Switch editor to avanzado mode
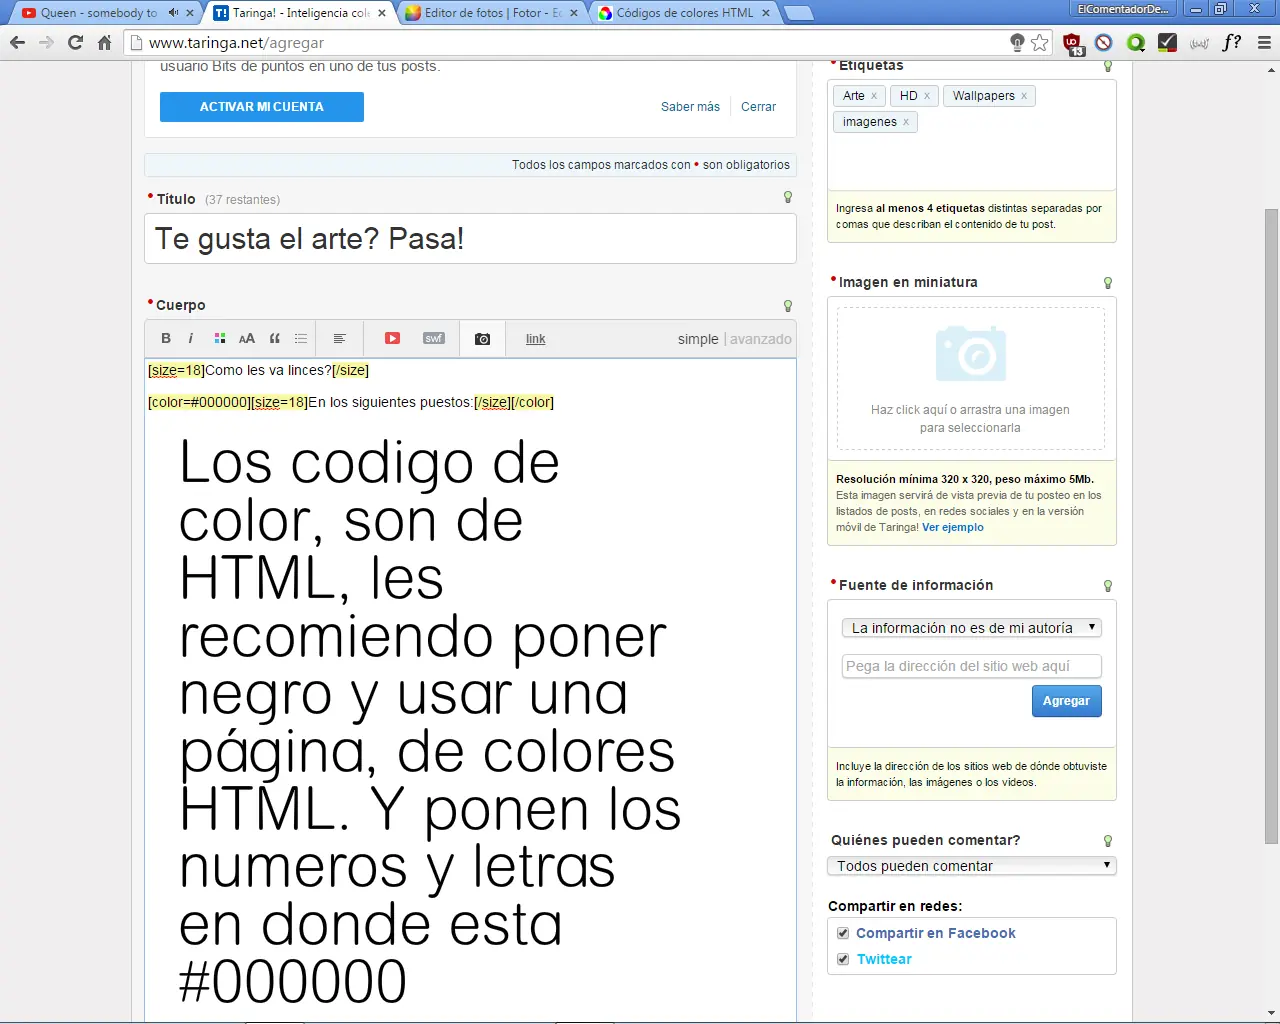1280x1024 pixels. click(x=761, y=339)
